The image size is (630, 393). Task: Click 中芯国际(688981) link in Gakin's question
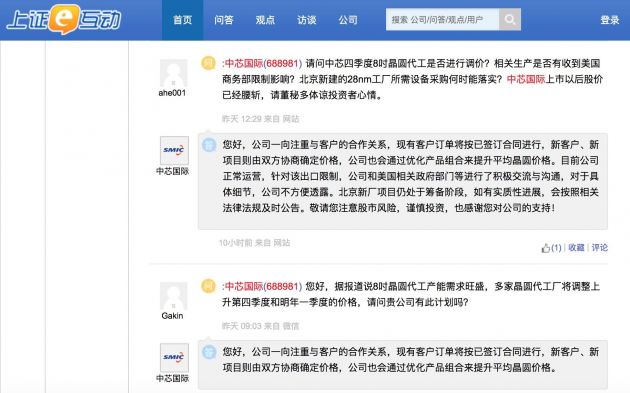tap(263, 286)
